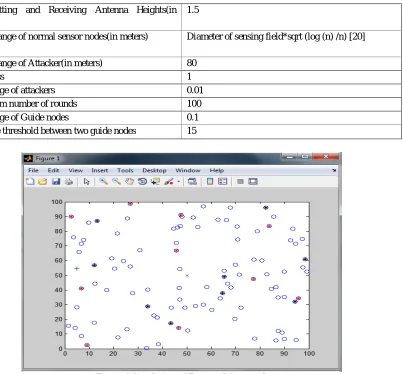Activate the Zoom In magnifier tool
The width and height of the screenshot is (403, 374).
[104, 181]
